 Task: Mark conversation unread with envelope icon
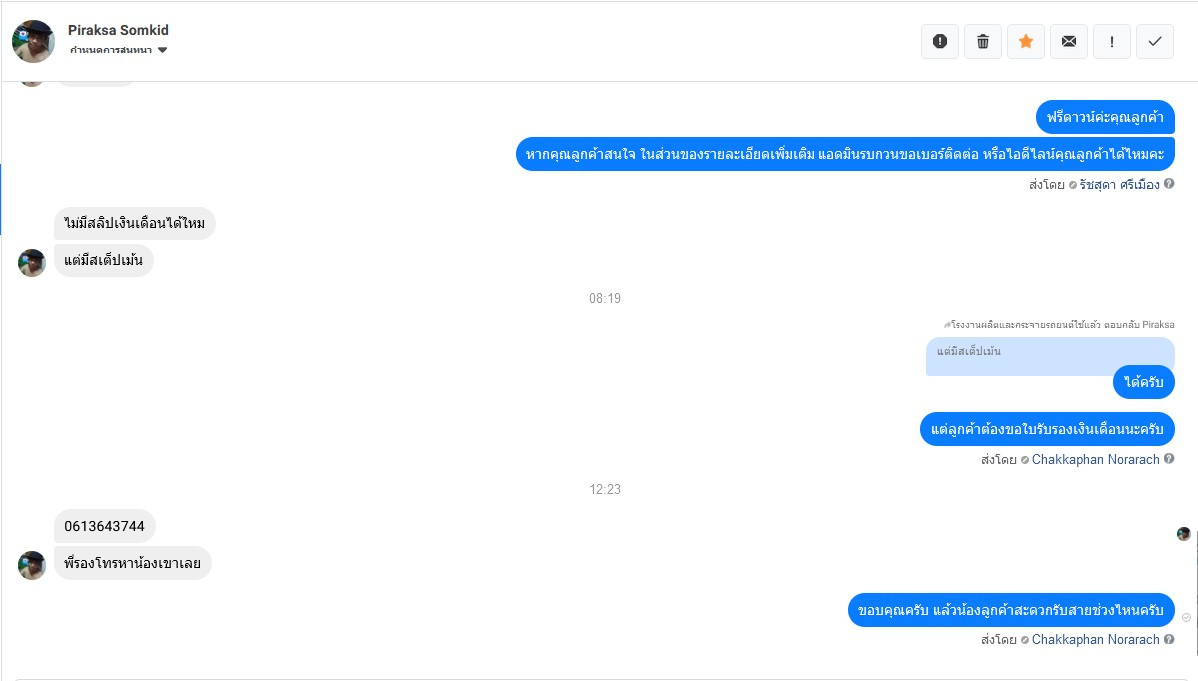pos(1069,41)
